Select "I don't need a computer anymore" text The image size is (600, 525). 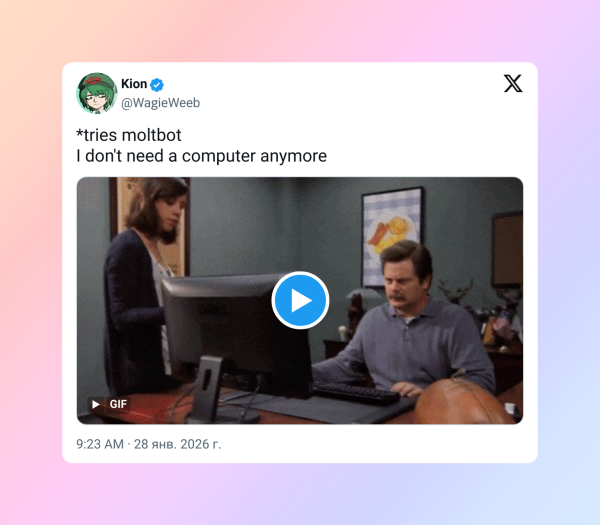tap(202, 156)
